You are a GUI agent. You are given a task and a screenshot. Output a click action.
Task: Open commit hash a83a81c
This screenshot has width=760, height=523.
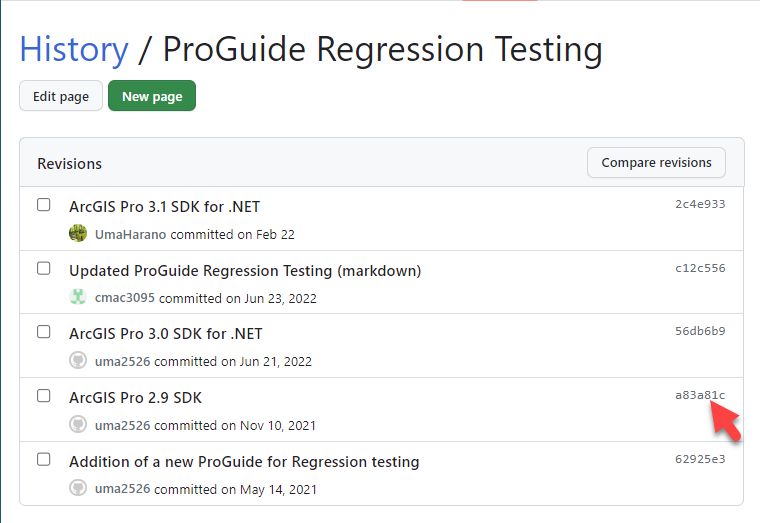click(700, 395)
